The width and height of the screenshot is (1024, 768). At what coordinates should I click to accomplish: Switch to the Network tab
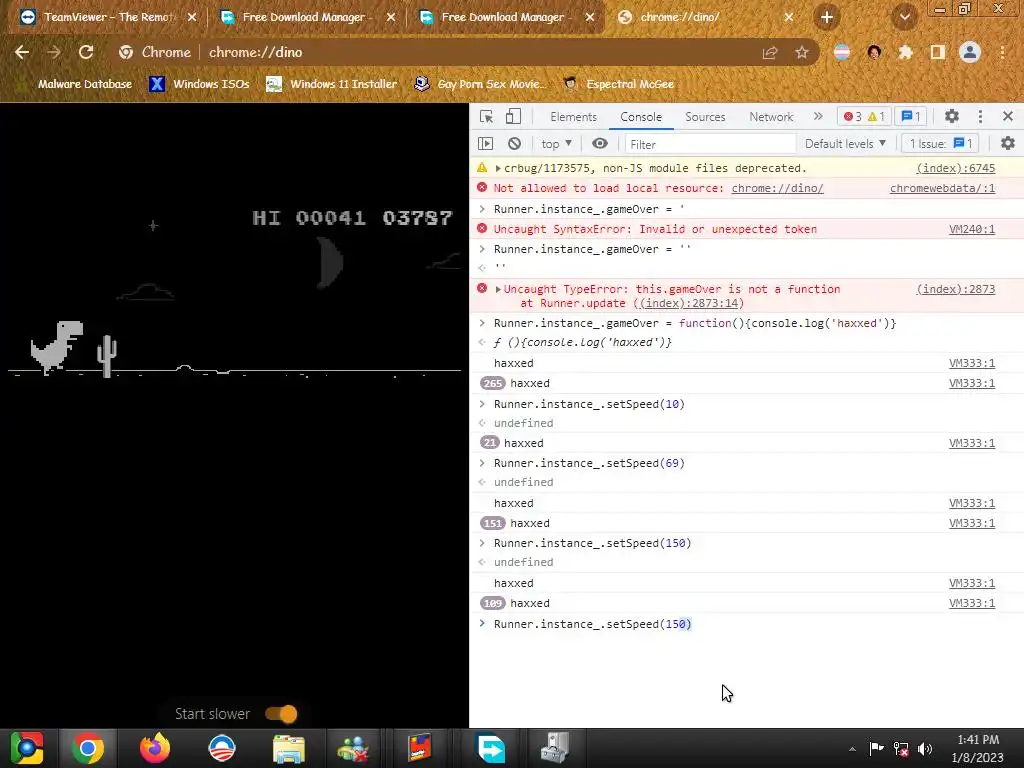pyautogui.click(x=771, y=117)
